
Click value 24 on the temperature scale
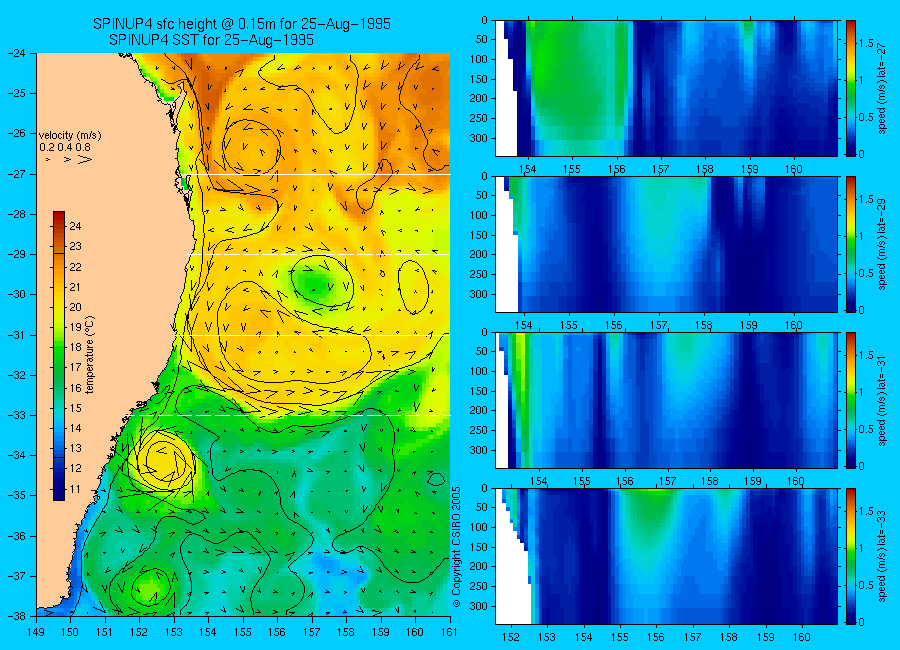click(75, 226)
